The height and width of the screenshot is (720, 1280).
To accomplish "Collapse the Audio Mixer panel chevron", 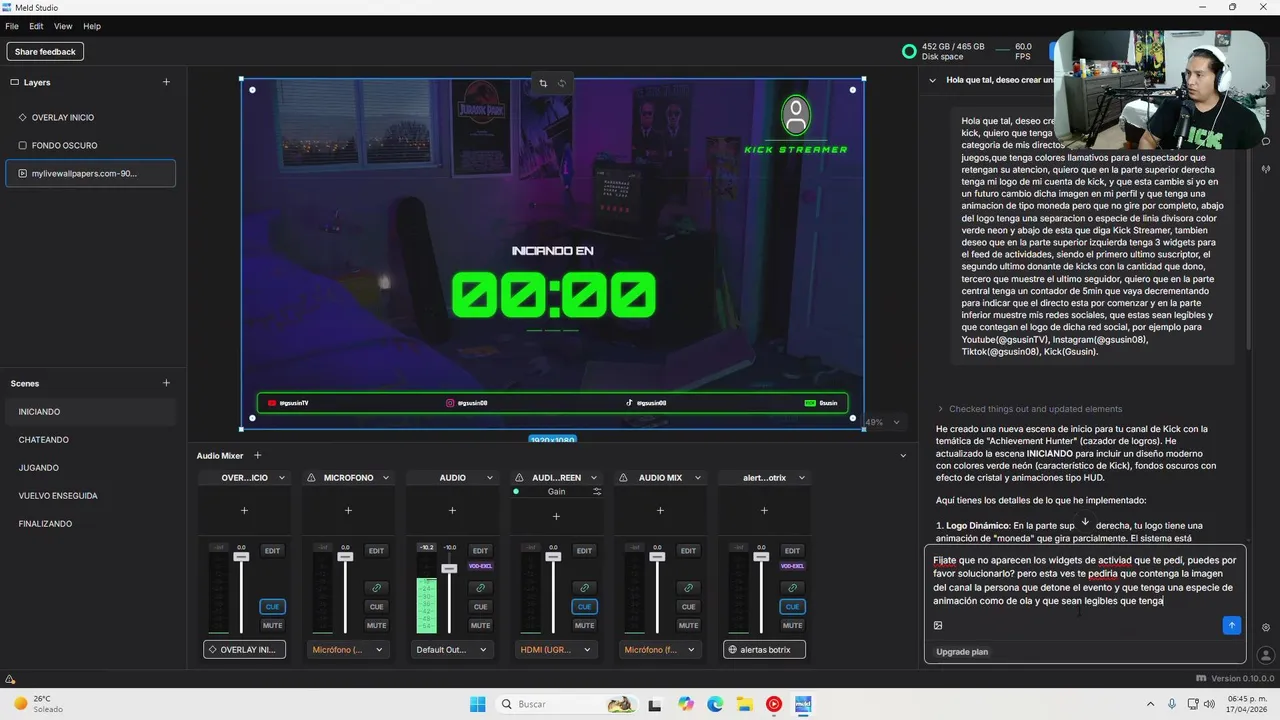I will click(903, 455).
